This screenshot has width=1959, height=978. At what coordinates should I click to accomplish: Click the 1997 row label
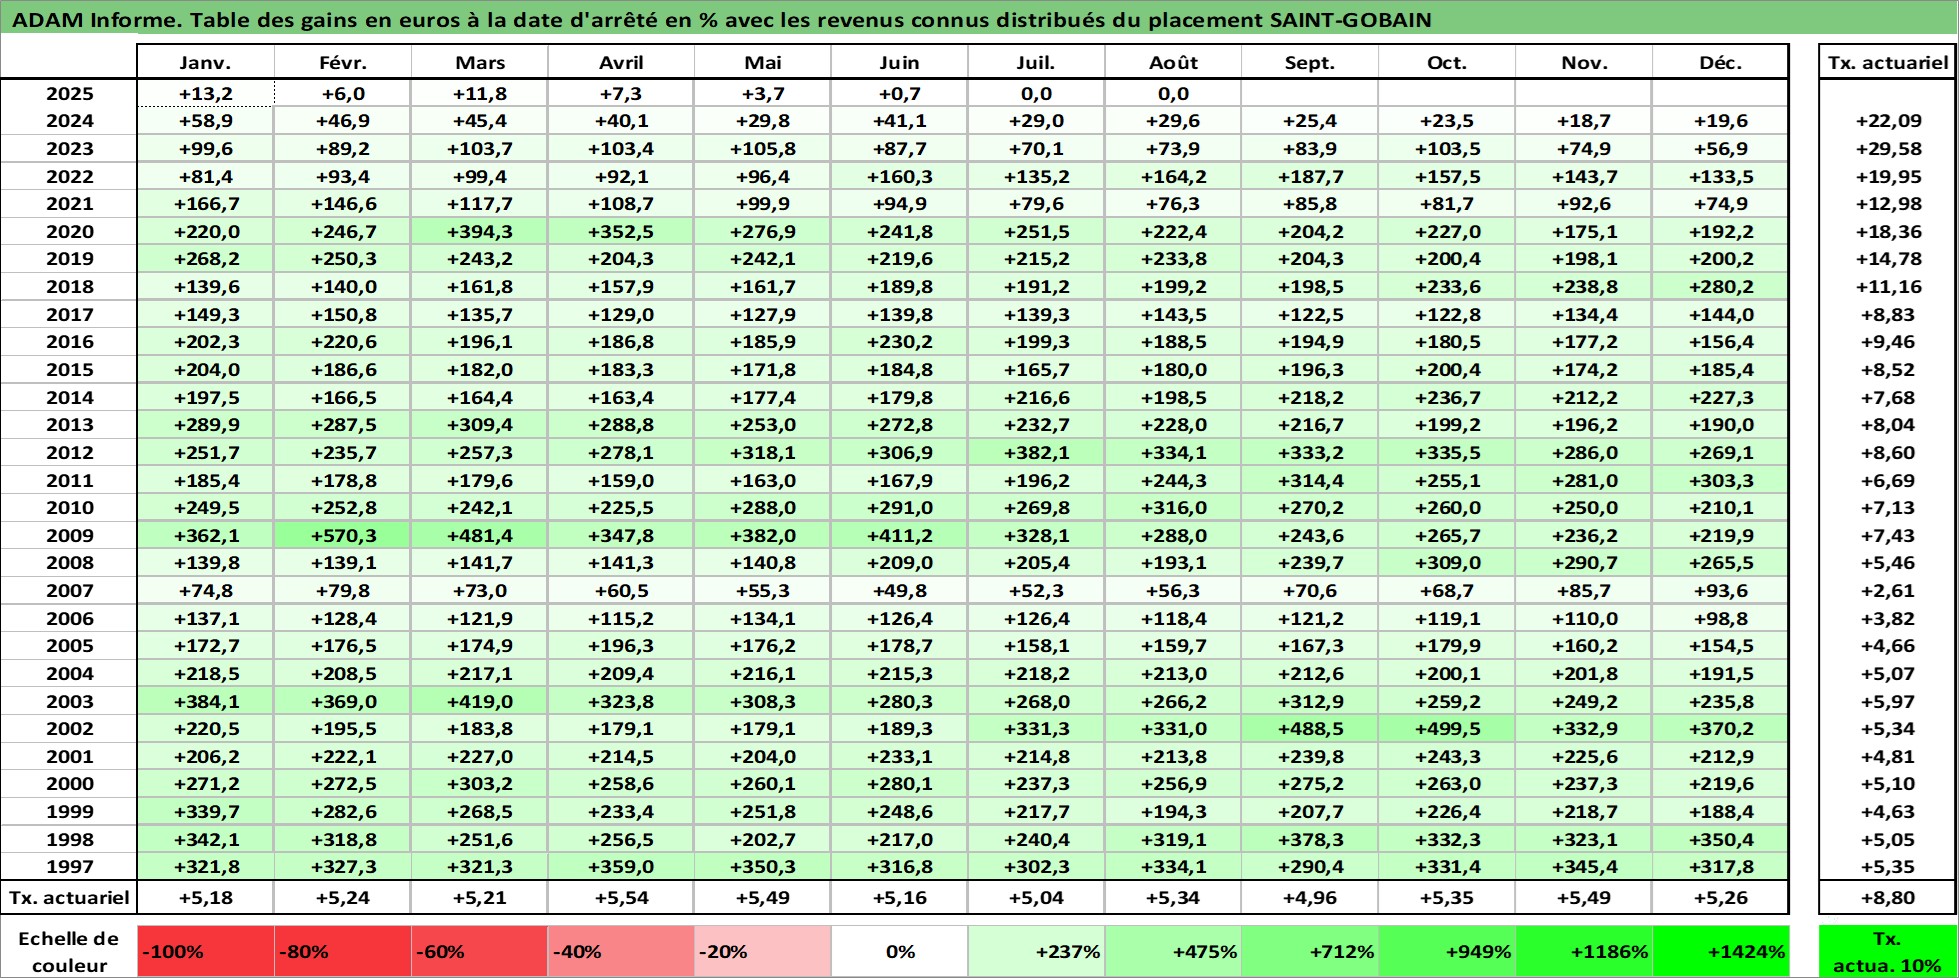click(69, 867)
